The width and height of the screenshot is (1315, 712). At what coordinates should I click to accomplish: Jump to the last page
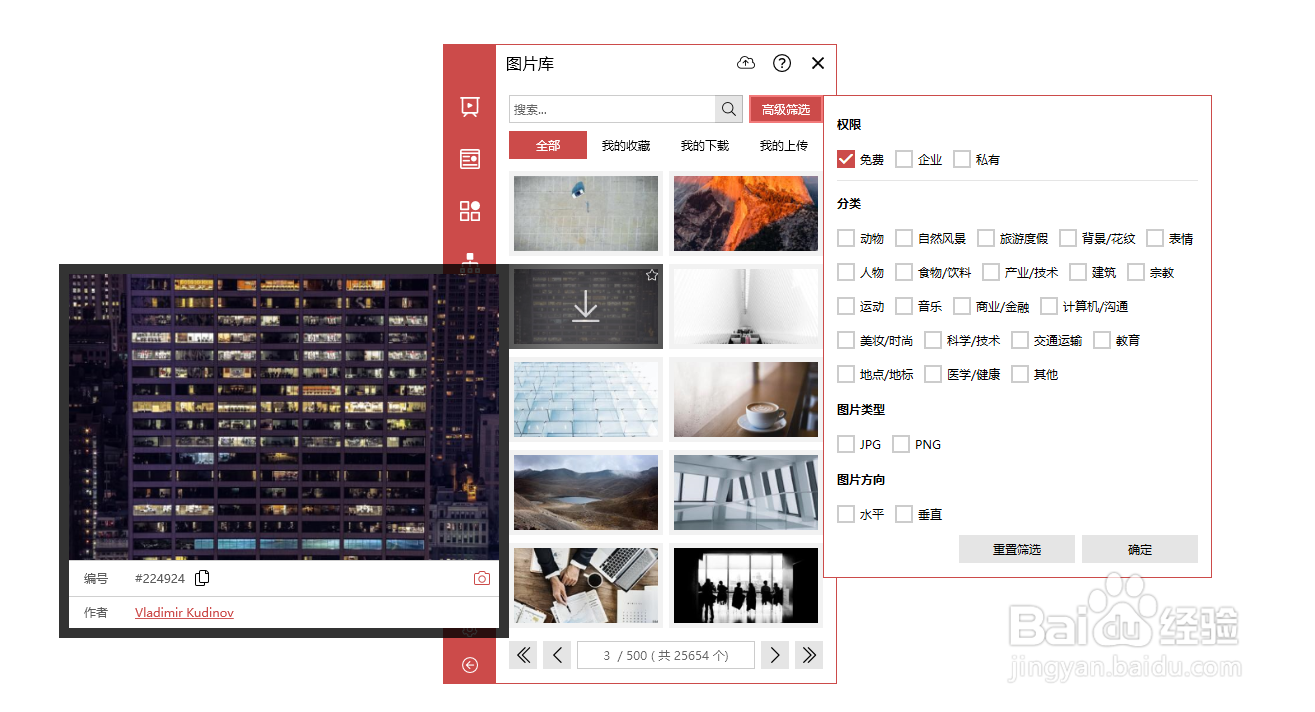point(809,655)
